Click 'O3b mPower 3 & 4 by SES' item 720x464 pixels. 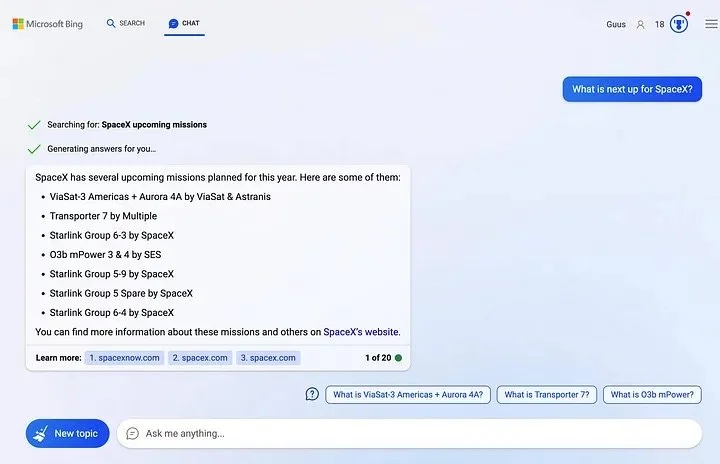pos(105,255)
